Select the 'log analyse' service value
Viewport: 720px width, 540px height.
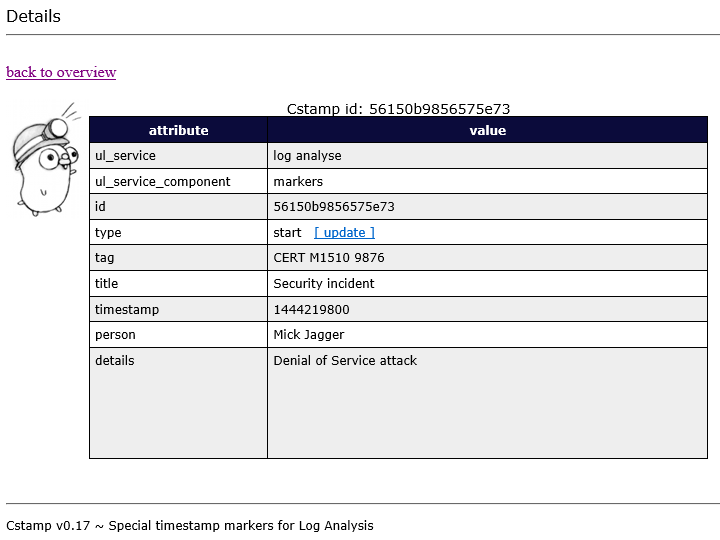pos(307,156)
